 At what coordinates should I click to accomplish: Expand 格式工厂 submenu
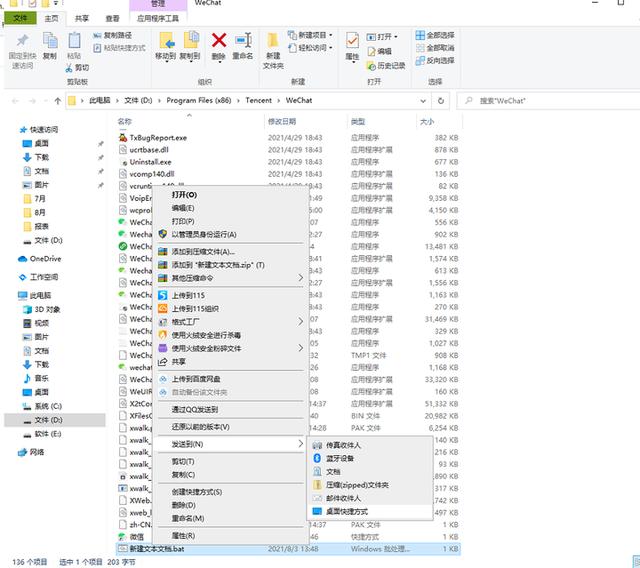pos(231,322)
